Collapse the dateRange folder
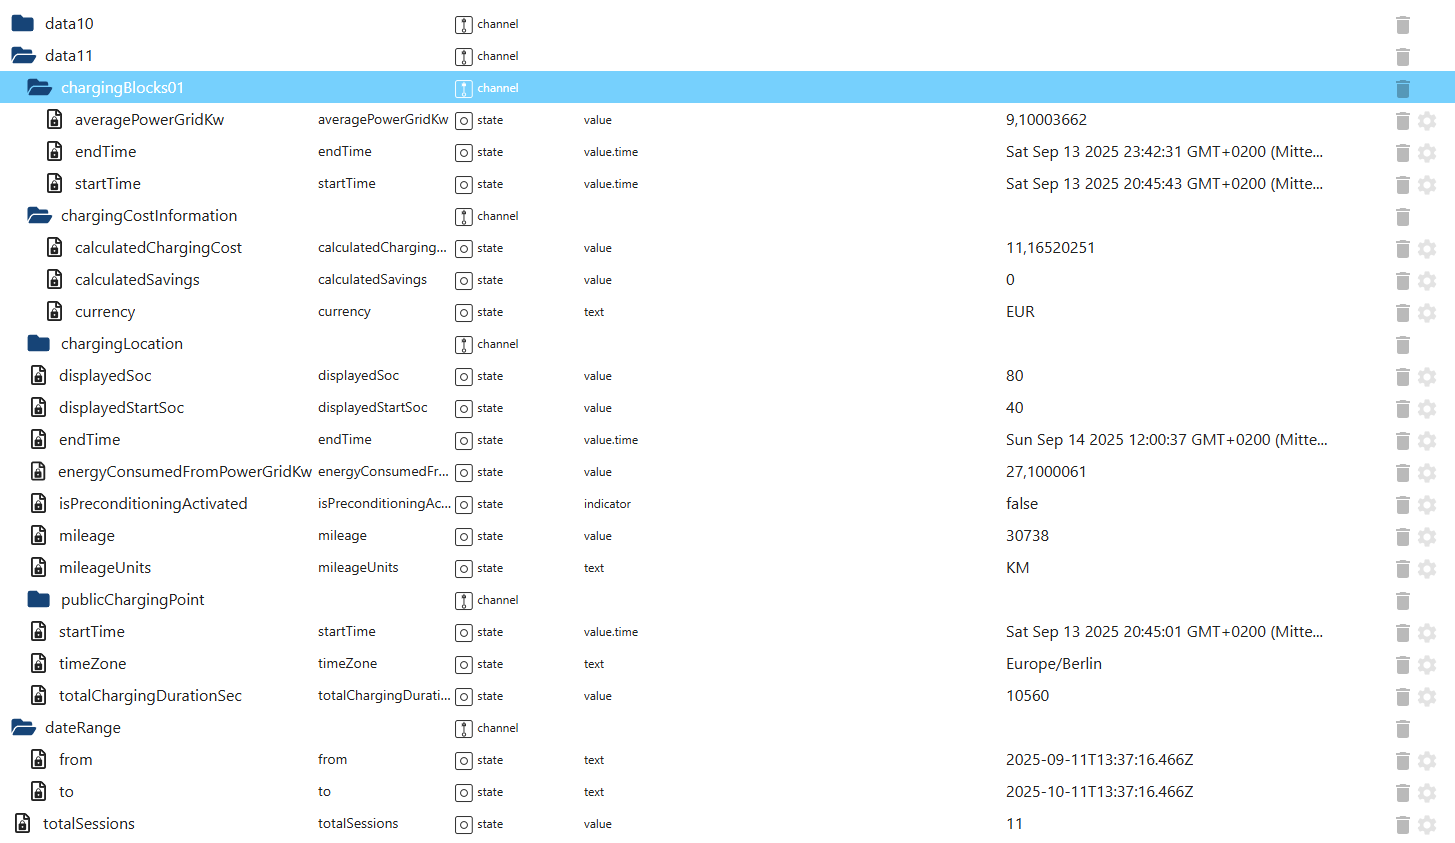The height and width of the screenshot is (843, 1455). (23, 728)
